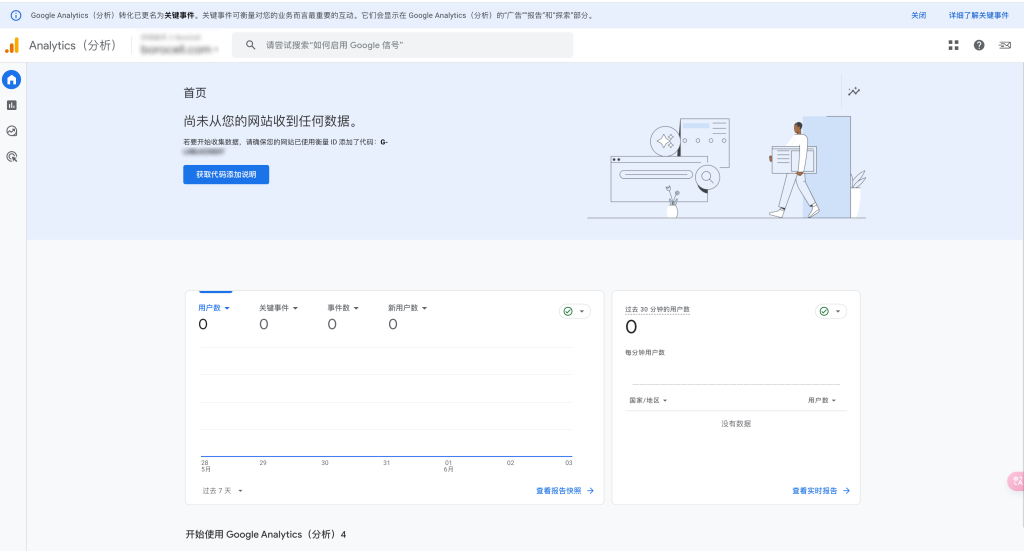The height and width of the screenshot is (551, 1024).
Task: Open 国家/地区 dimension dropdown
Action: click(x=648, y=400)
